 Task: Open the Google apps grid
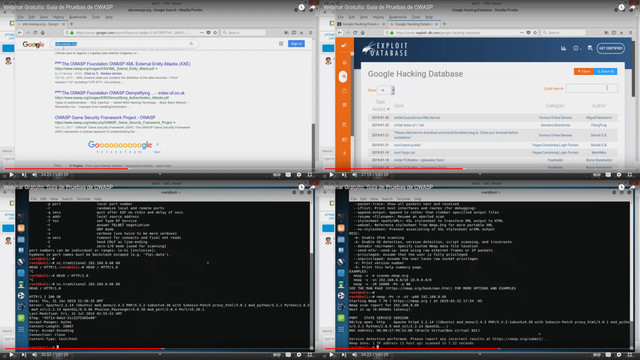click(x=281, y=44)
